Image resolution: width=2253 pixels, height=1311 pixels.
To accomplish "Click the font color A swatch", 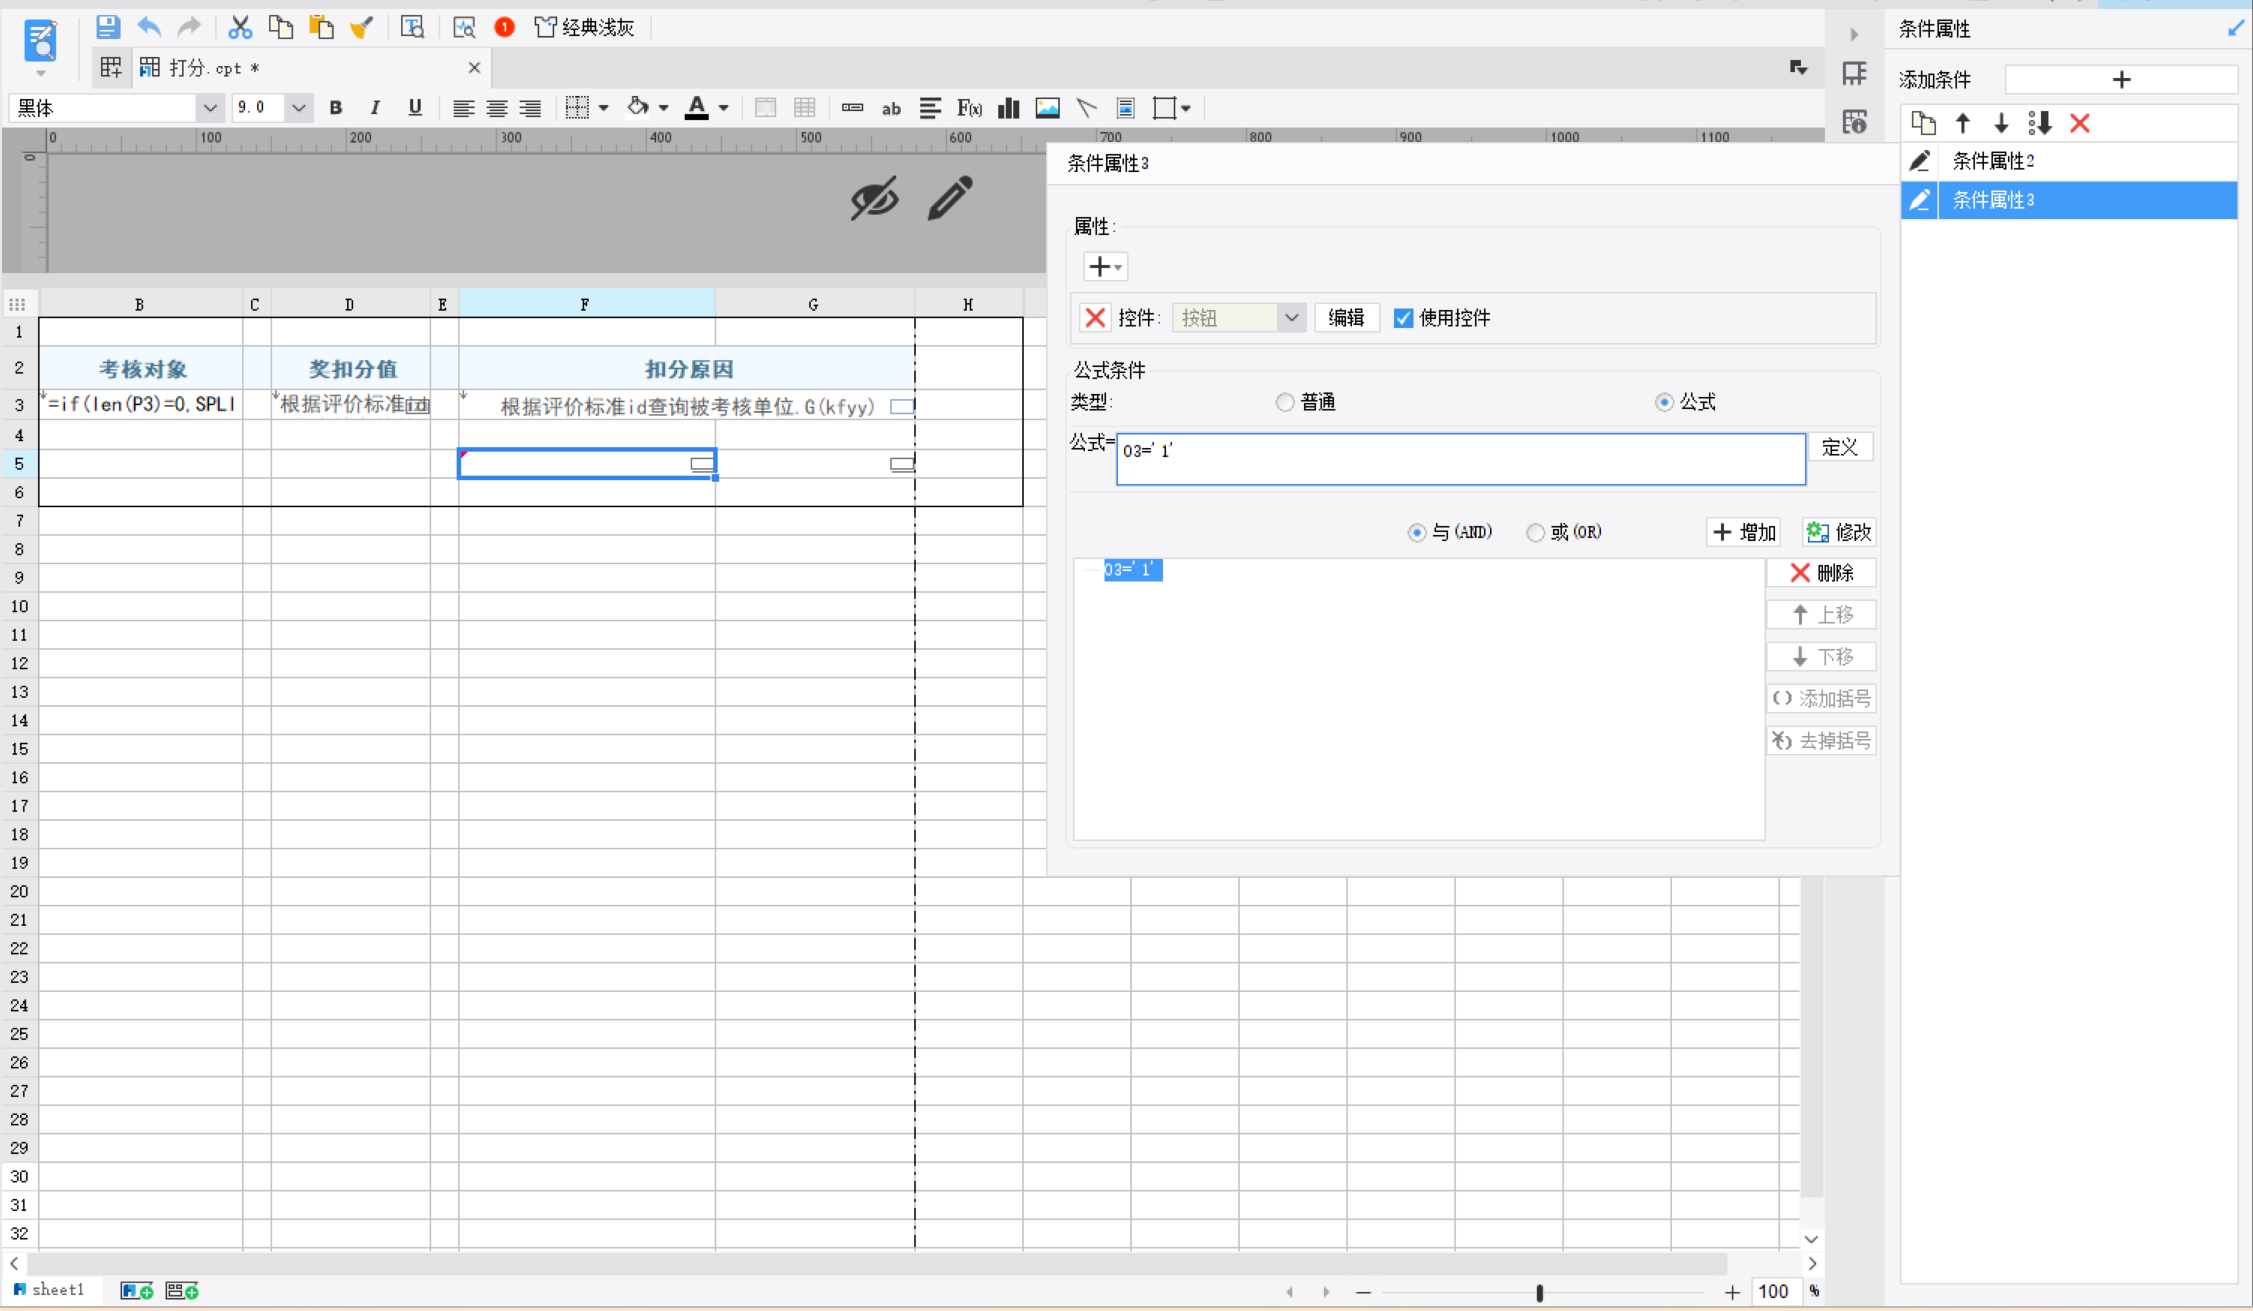I will 697,108.
